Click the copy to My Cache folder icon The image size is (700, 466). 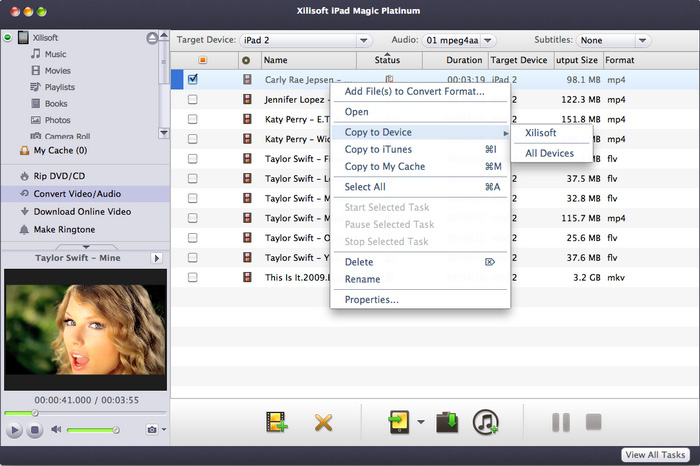(x=448, y=422)
